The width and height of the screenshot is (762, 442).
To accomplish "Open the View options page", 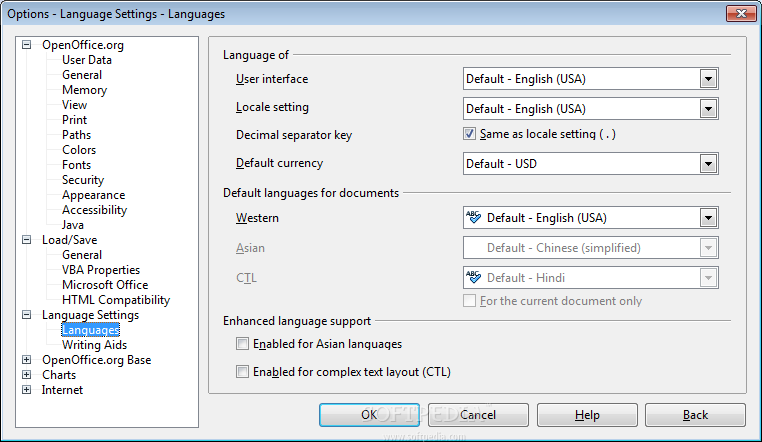I will coord(74,105).
